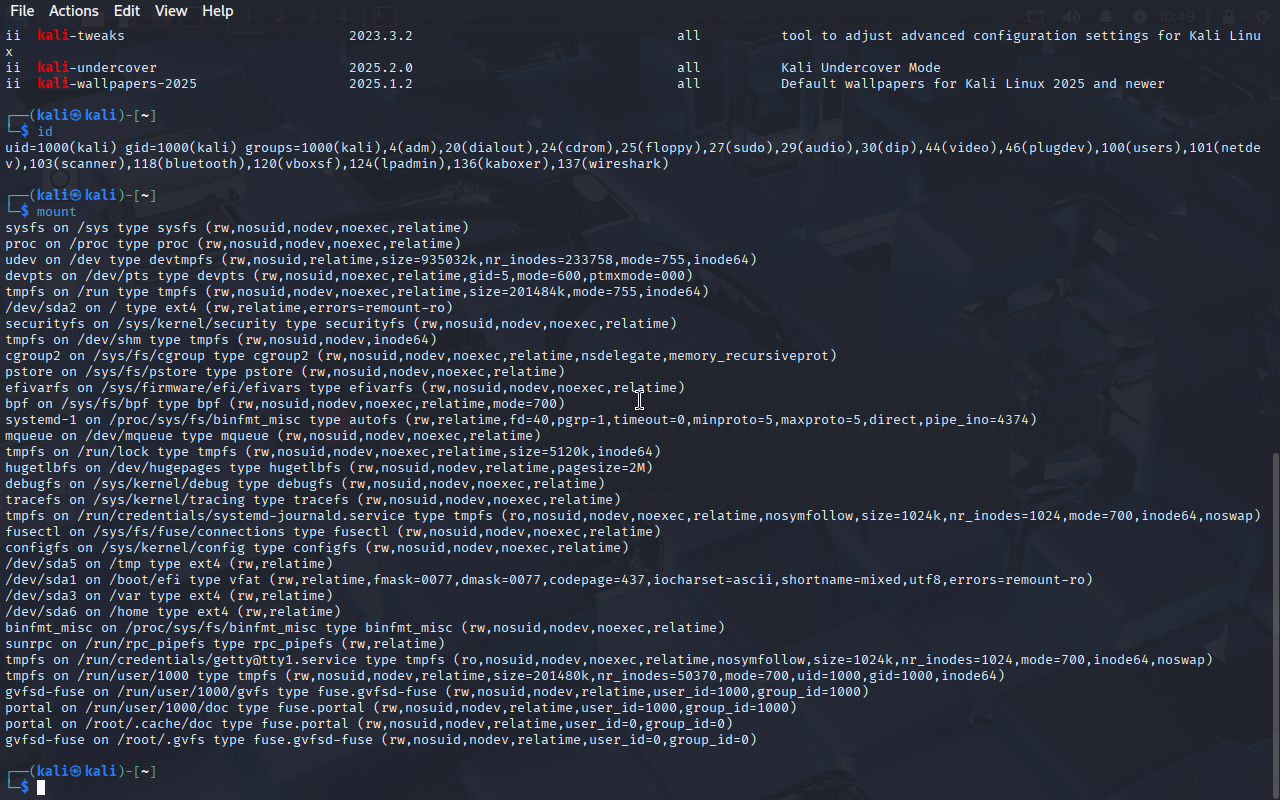Click the typed 'mount' command
This screenshot has height=800, width=1280.
(x=57, y=211)
